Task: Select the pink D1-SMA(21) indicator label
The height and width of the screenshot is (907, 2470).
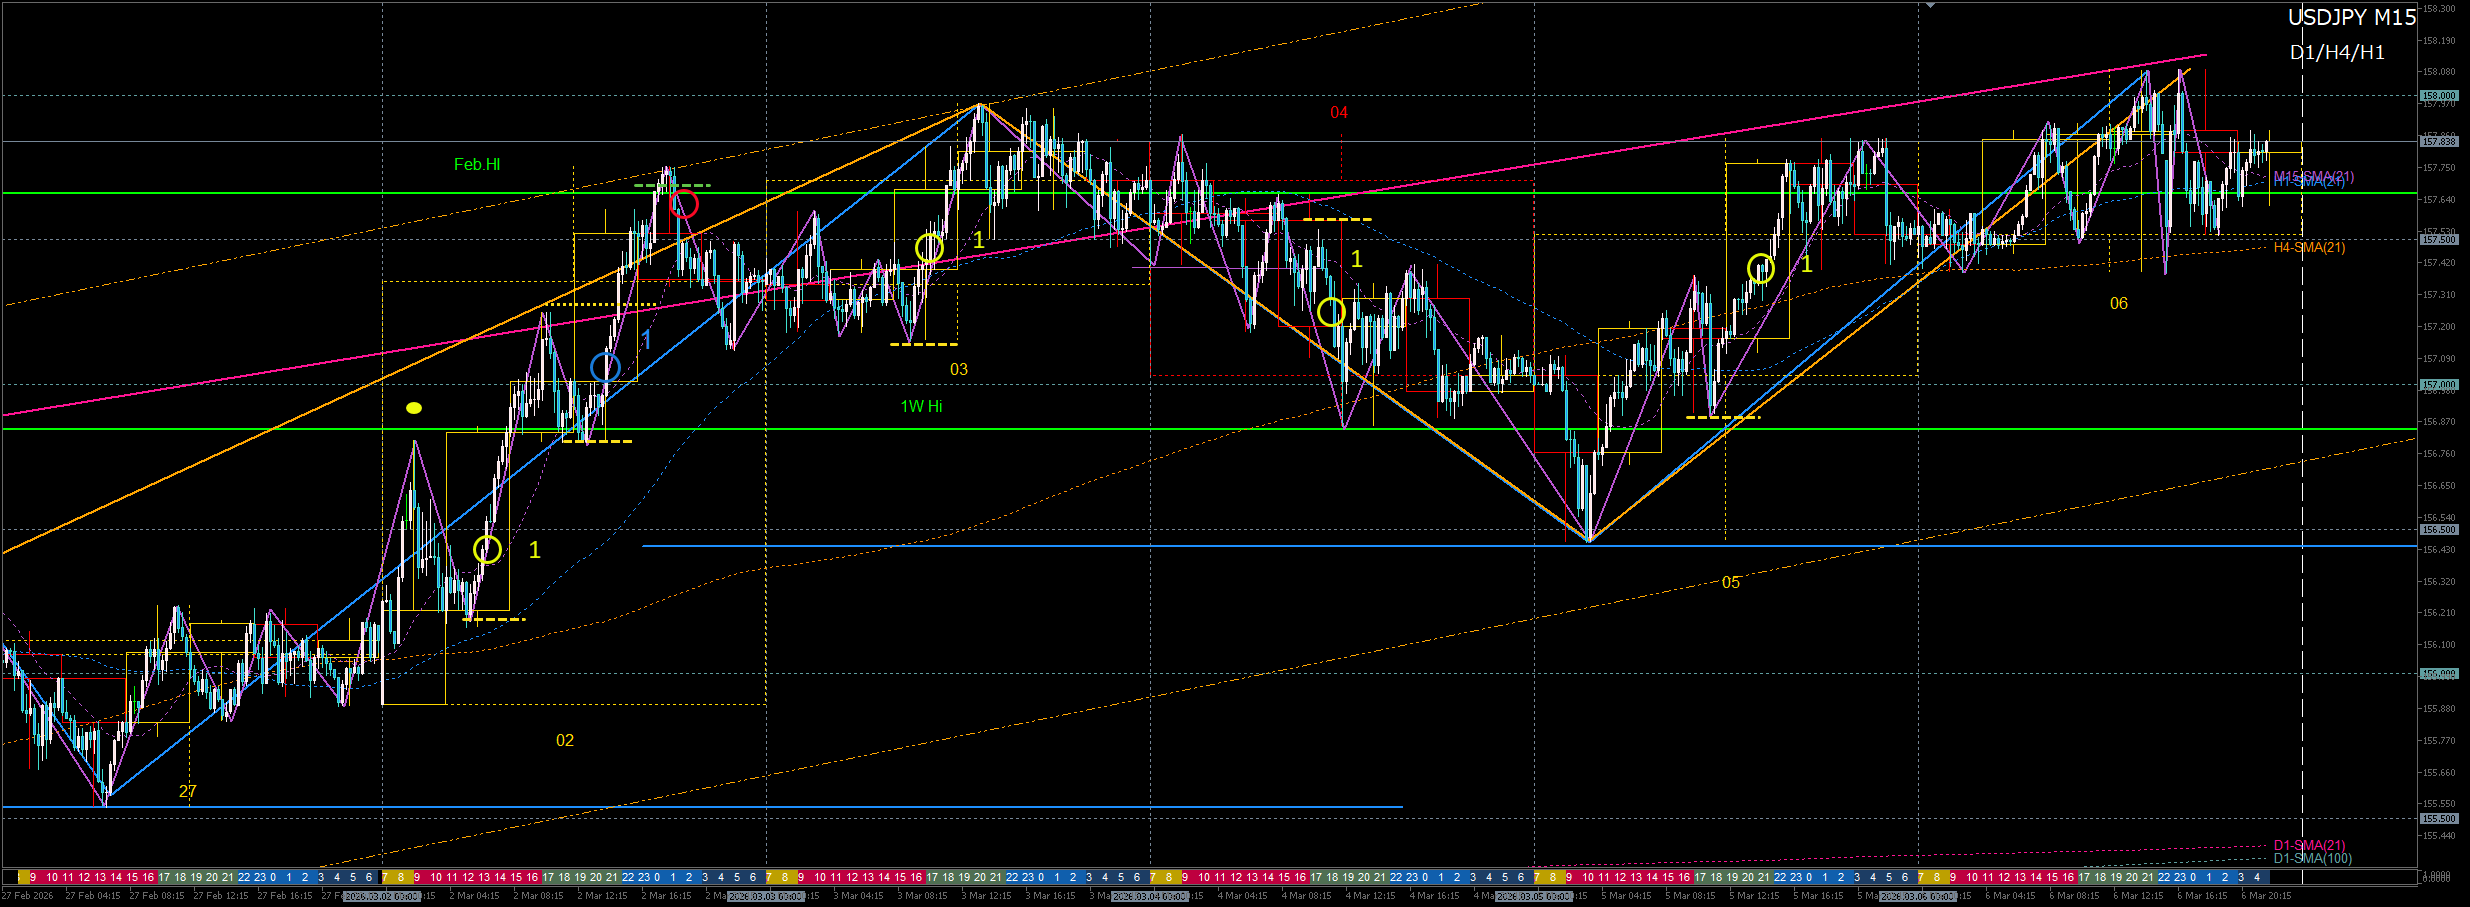Action: pyautogui.click(x=2309, y=845)
